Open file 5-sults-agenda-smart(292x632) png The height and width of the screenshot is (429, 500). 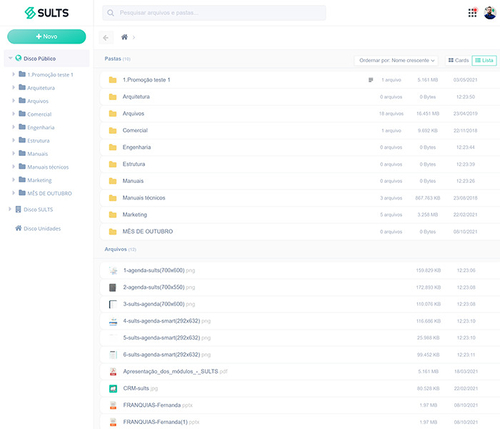point(300,338)
